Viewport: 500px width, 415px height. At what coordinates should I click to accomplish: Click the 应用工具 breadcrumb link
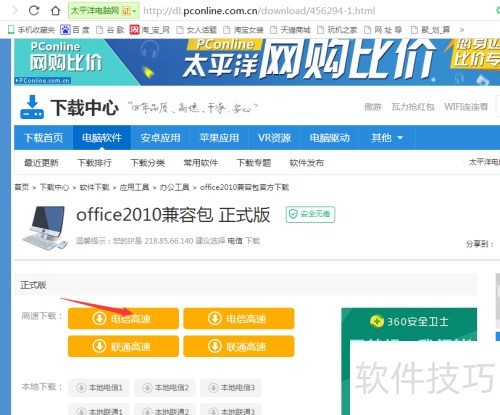pos(134,187)
